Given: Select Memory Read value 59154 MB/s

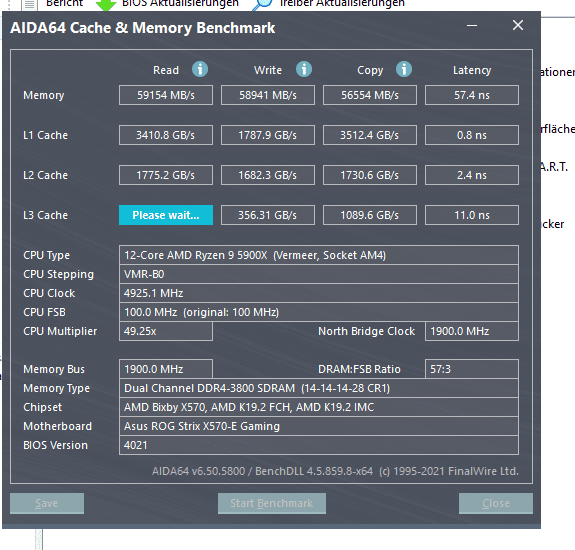Looking at the screenshot, I should [x=166, y=95].
